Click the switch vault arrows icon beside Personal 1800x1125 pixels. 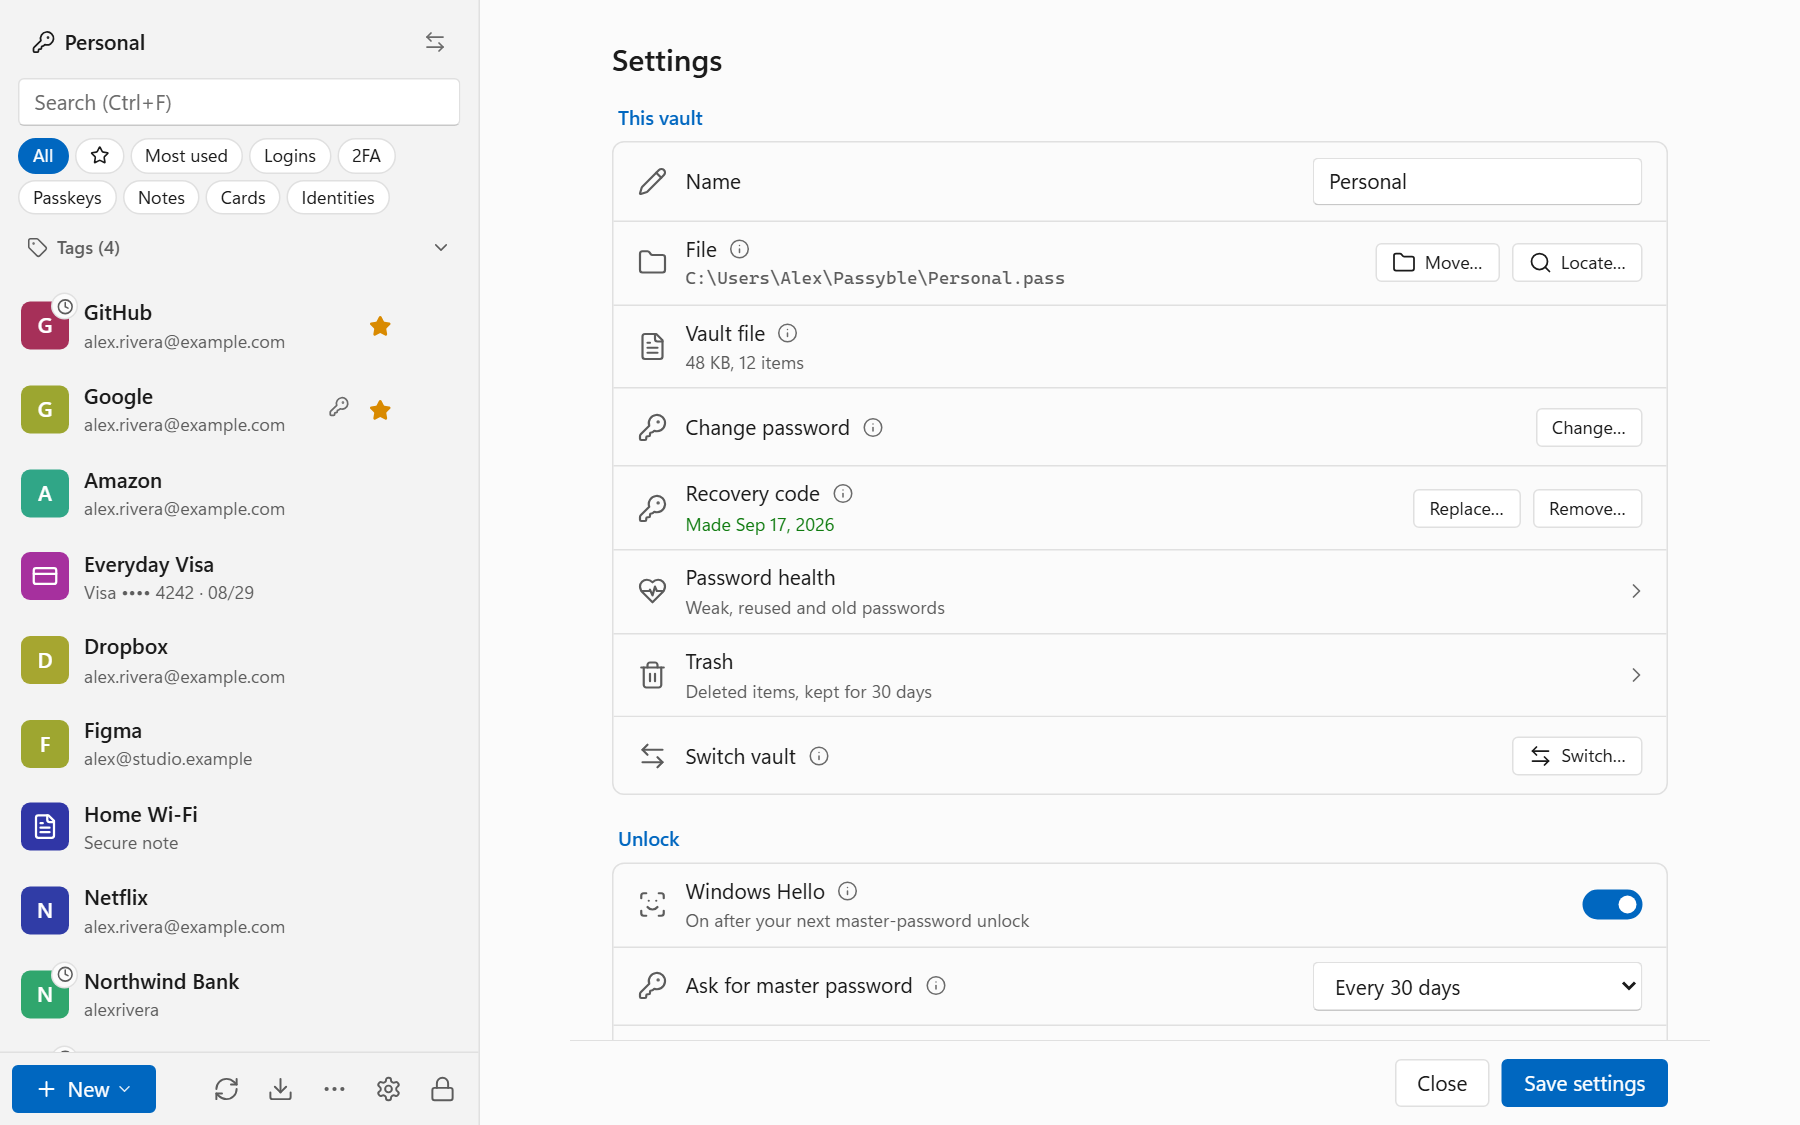coord(435,42)
